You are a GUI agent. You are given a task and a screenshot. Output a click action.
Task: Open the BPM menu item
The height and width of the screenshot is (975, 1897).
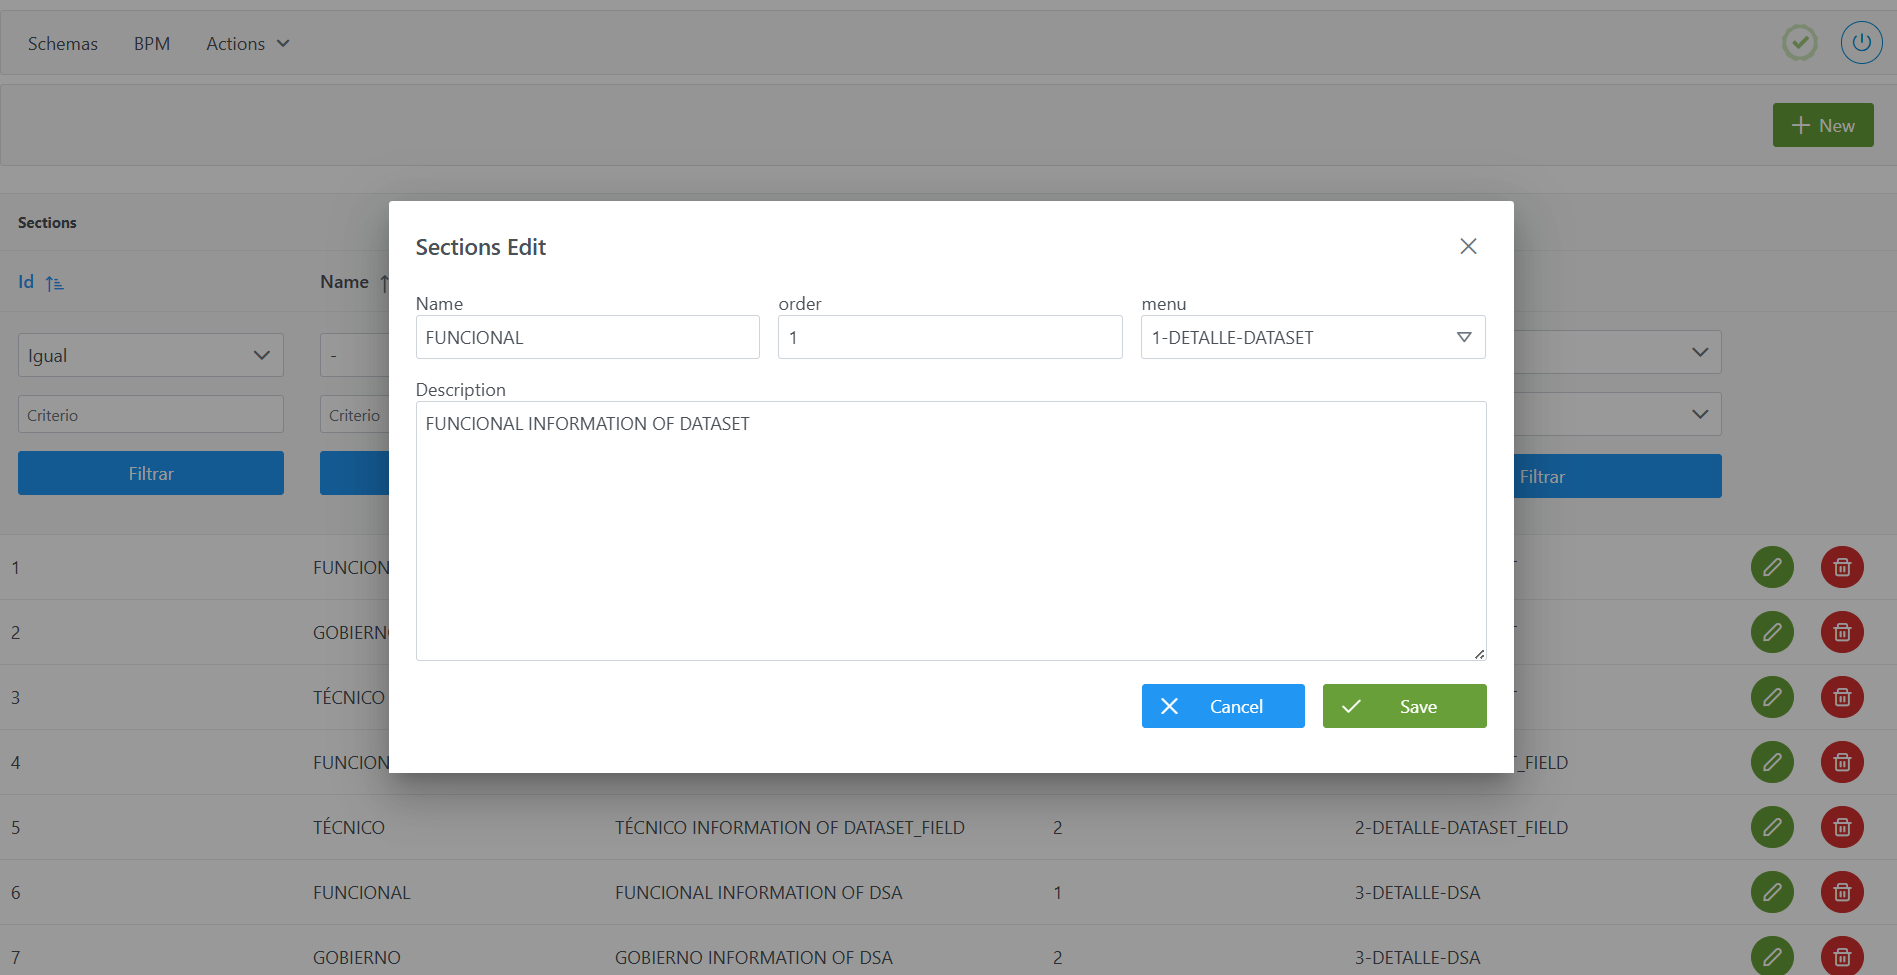pyautogui.click(x=152, y=44)
